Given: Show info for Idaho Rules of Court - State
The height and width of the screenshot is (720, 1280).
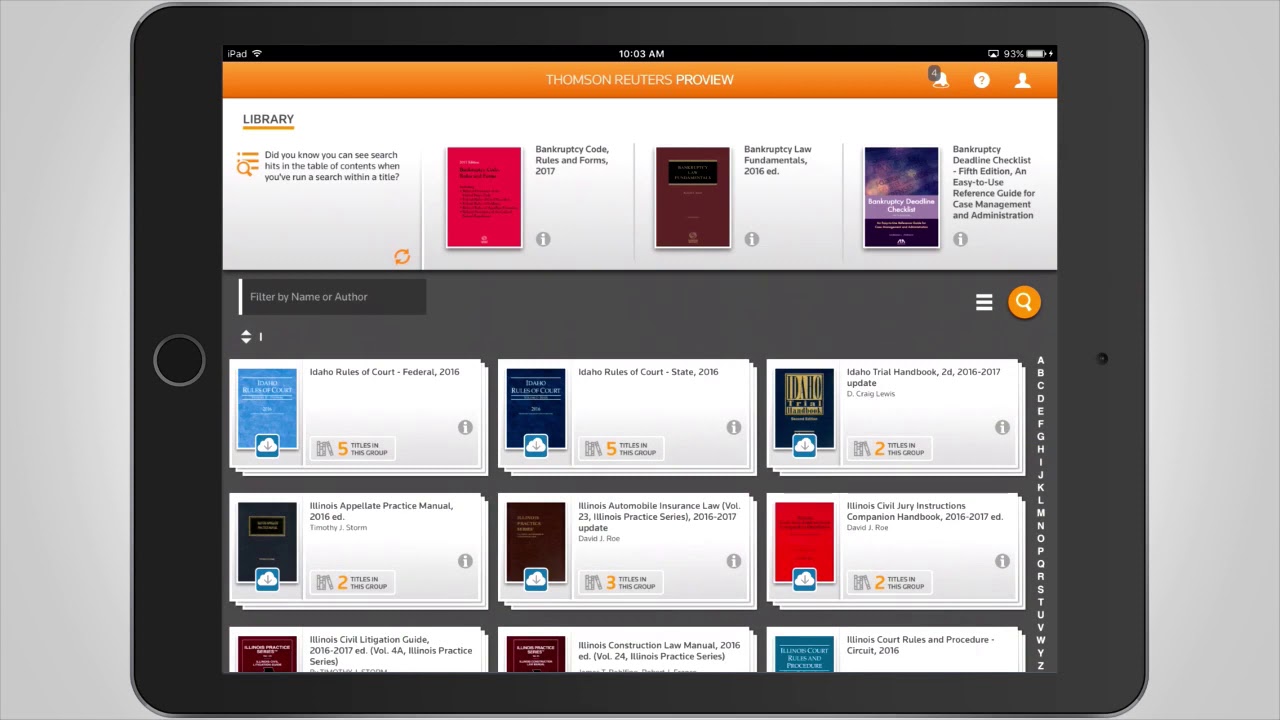Looking at the screenshot, I should click(734, 427).
